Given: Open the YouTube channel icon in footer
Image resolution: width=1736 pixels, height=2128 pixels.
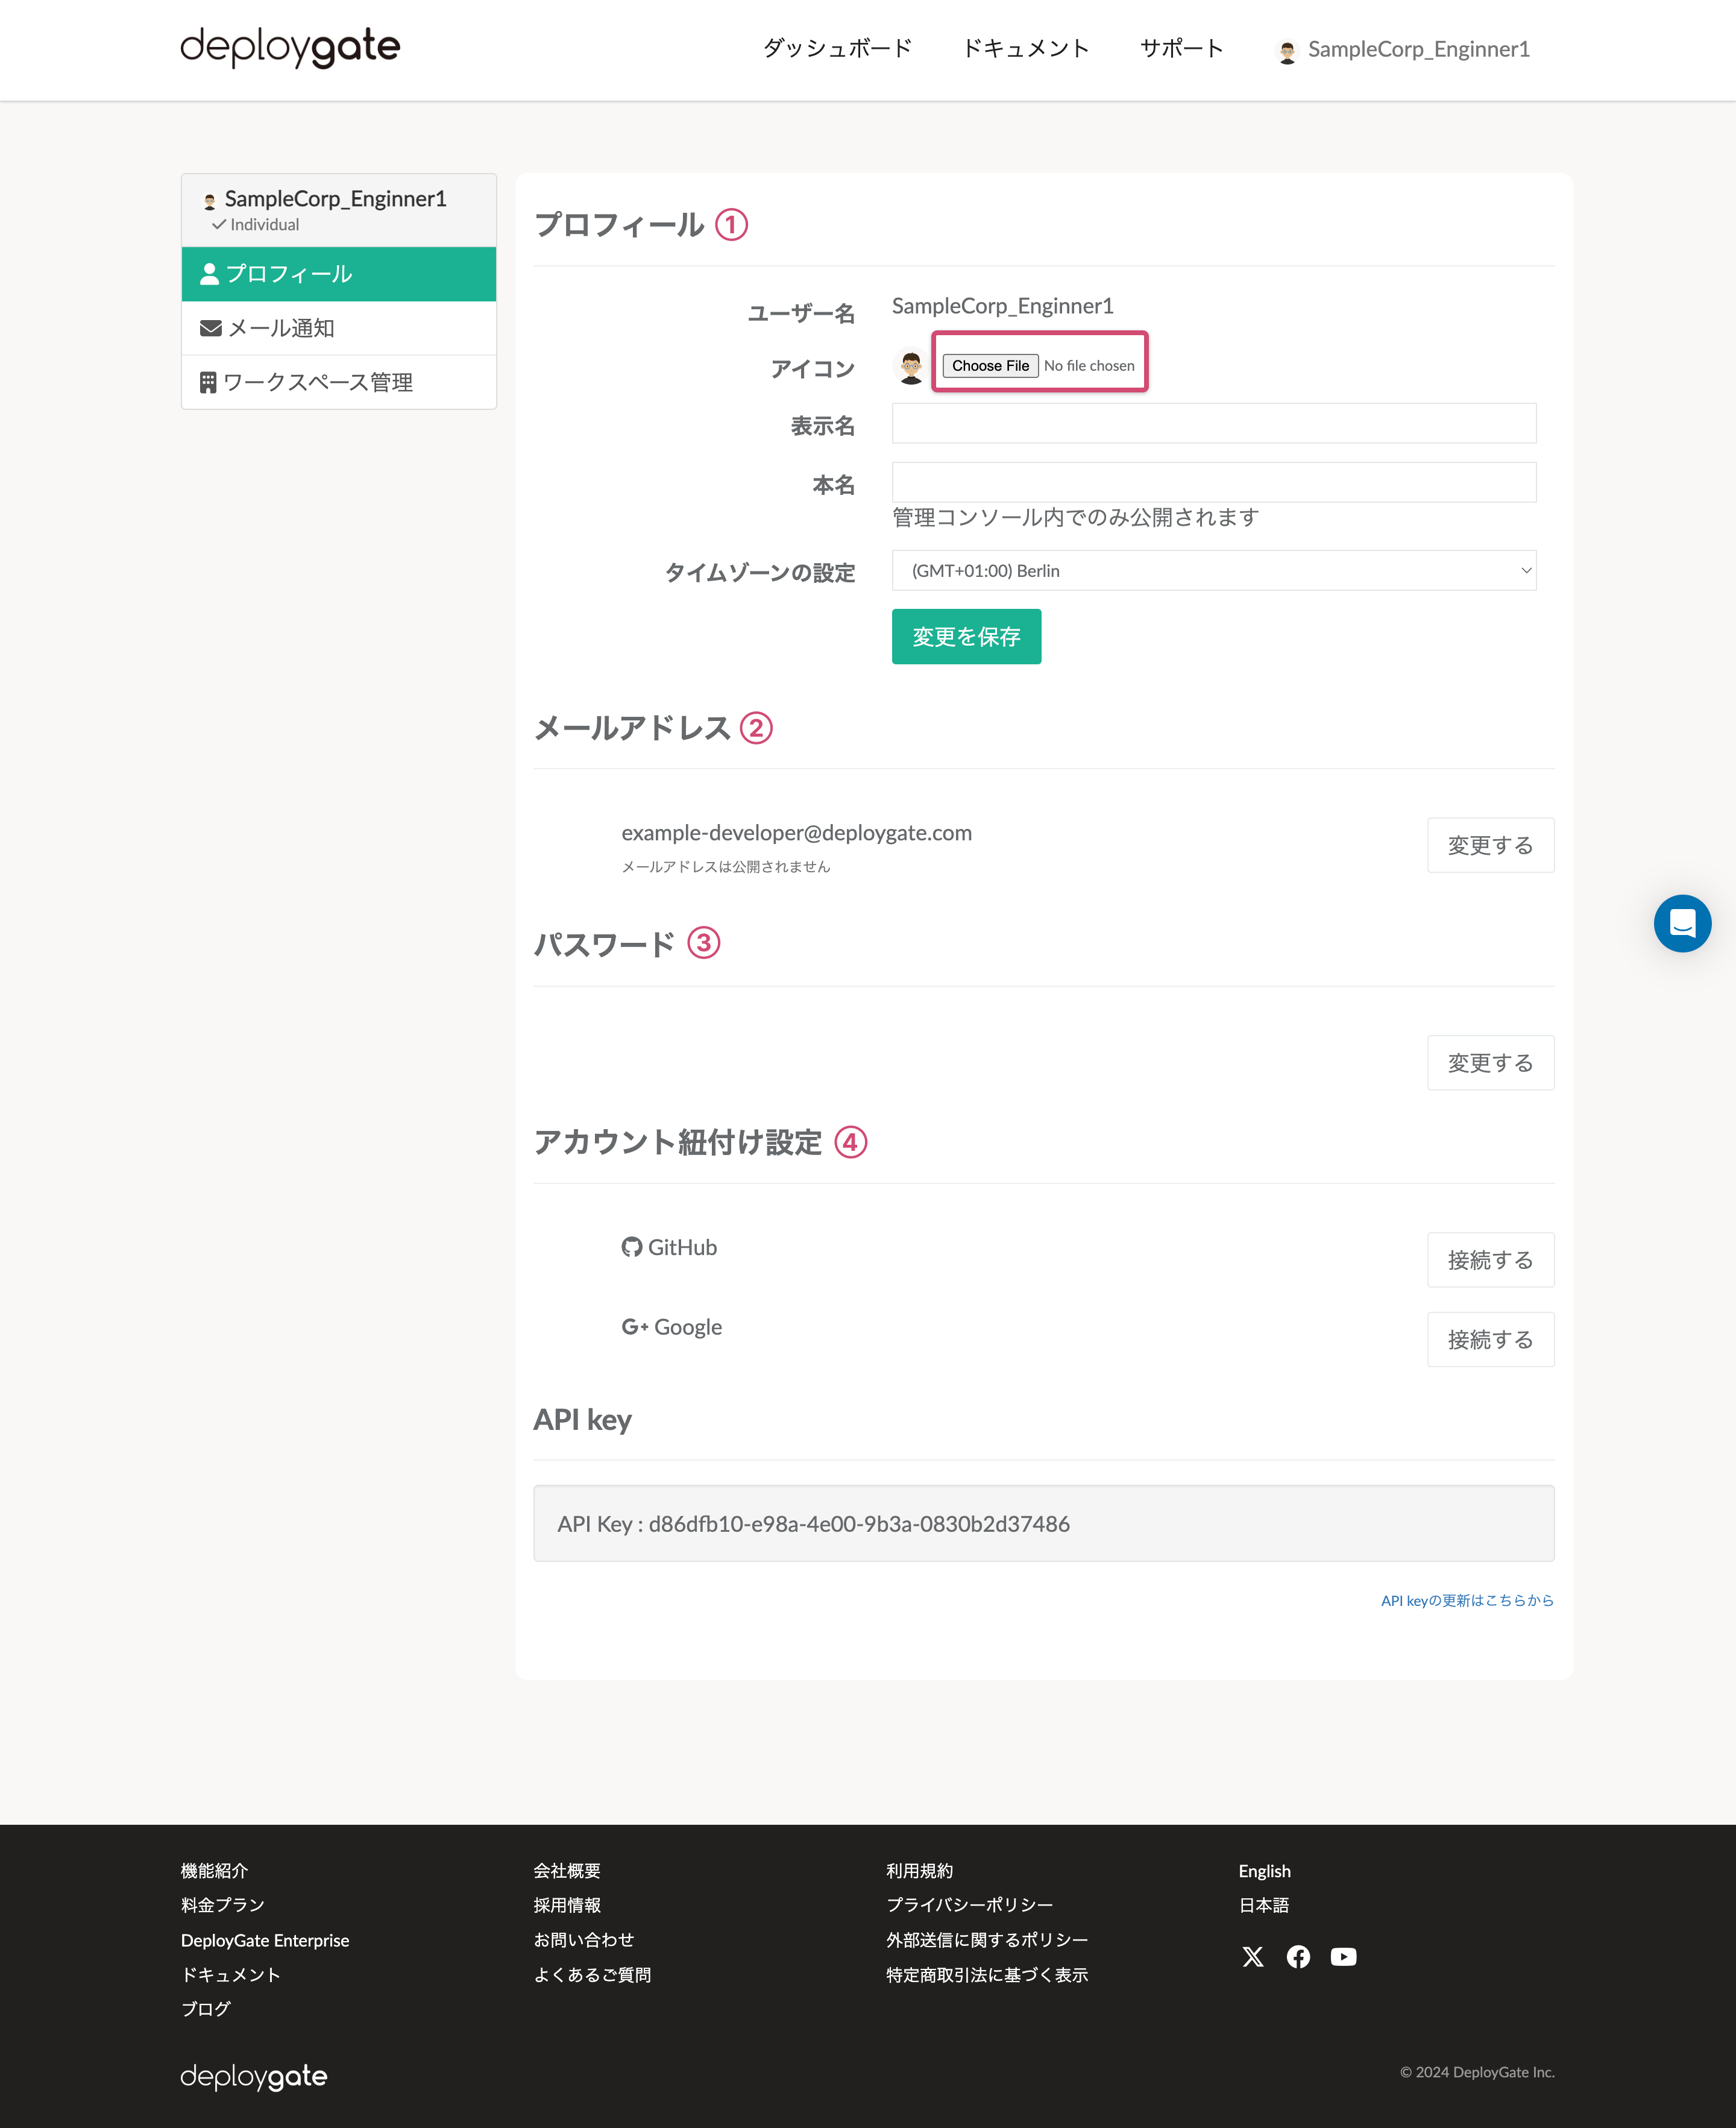Looking at the screenshot, I should 1345,1957.
